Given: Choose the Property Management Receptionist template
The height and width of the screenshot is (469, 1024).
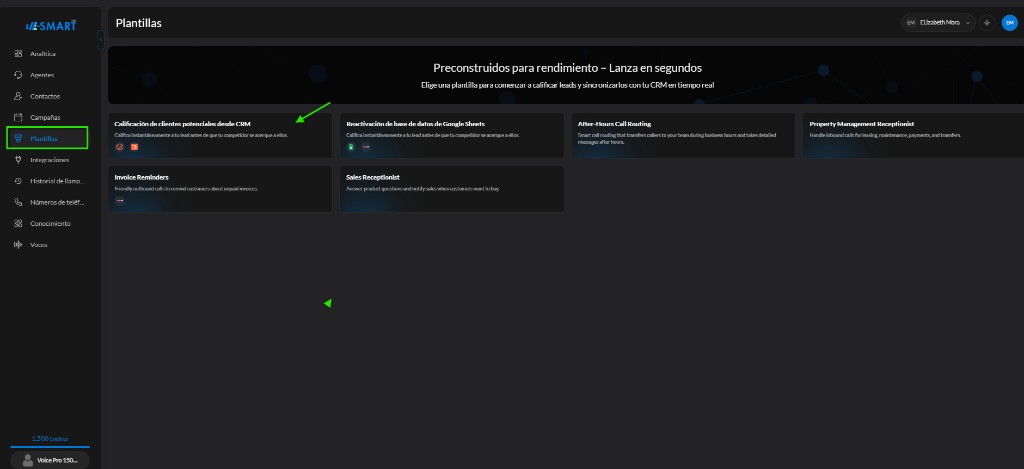Looking at the screenshot, I should (914, 135).
